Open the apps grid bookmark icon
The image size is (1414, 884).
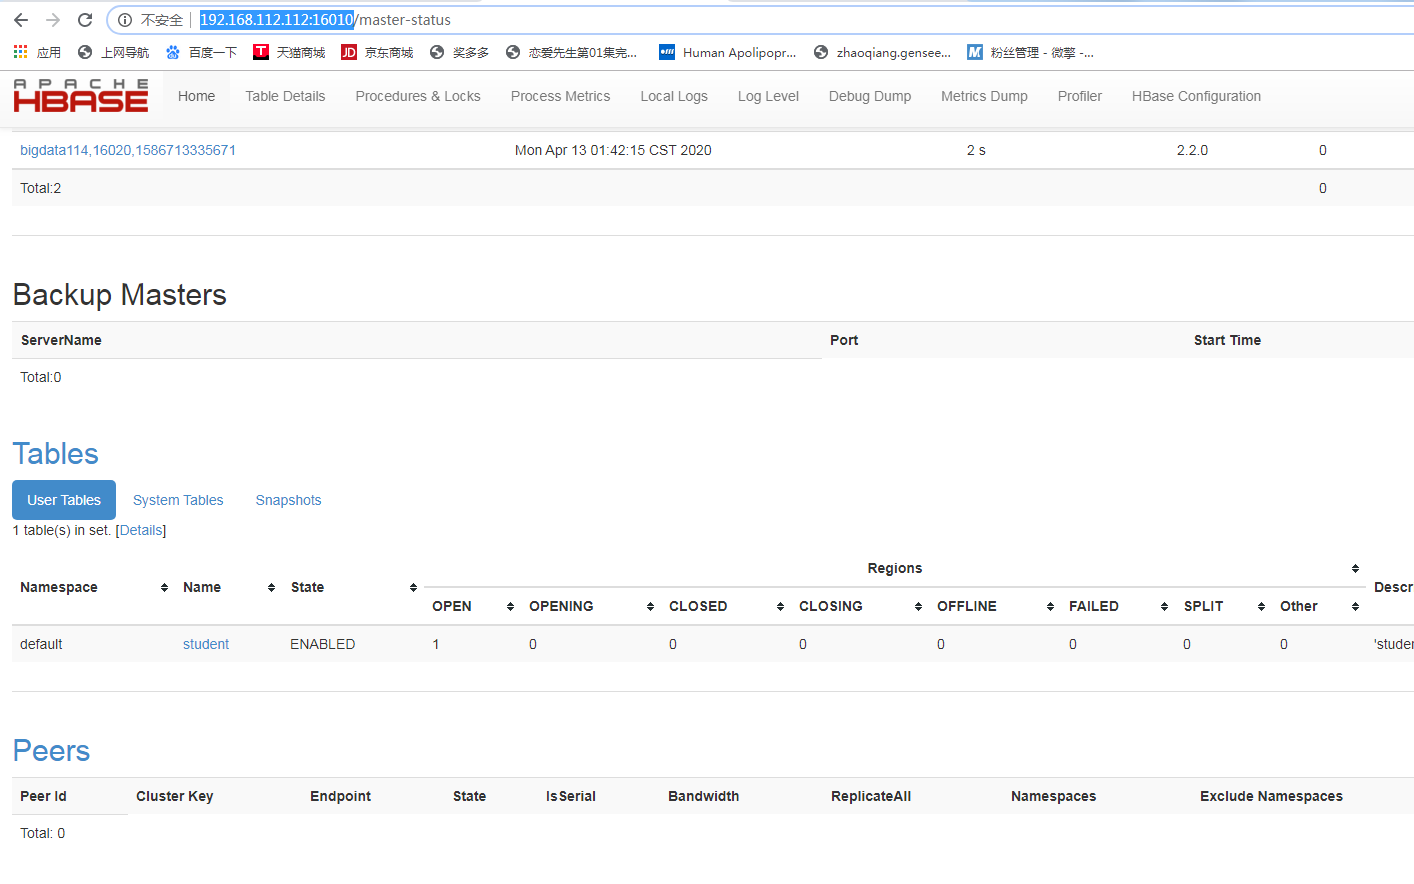(x=20, y=52)
